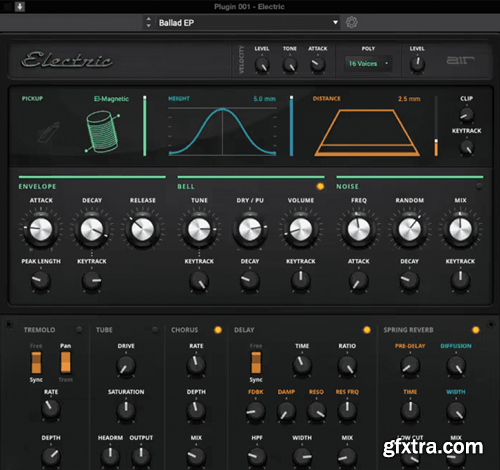Disable the Chorus effect
The image size is (500, 470).
218,330
